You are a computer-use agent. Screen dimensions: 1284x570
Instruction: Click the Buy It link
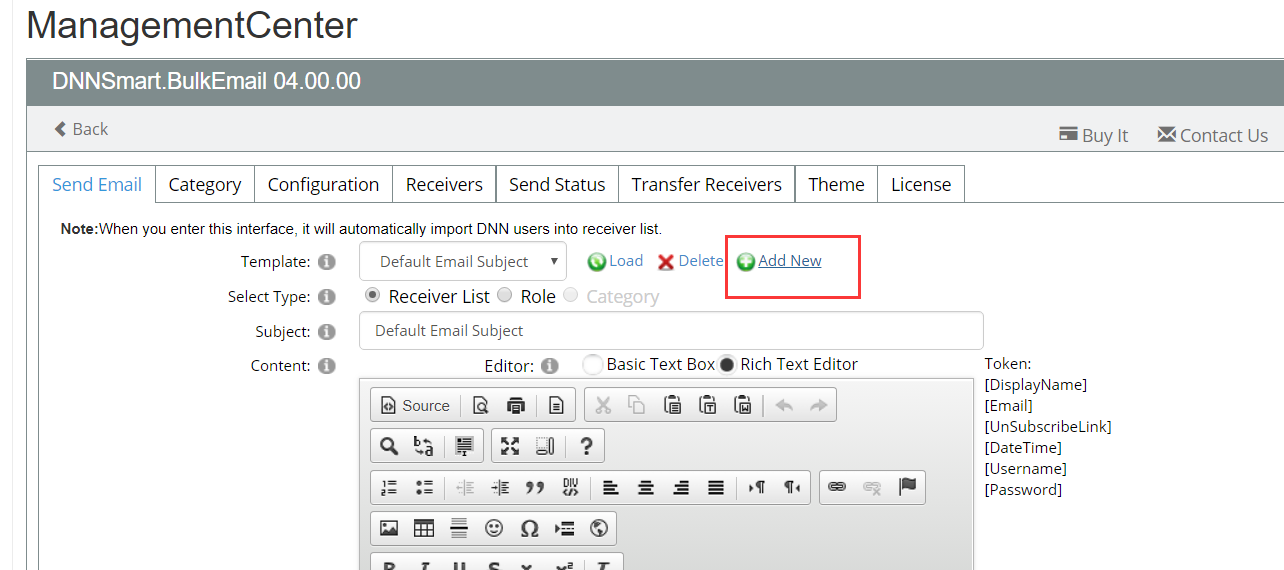1093,135
